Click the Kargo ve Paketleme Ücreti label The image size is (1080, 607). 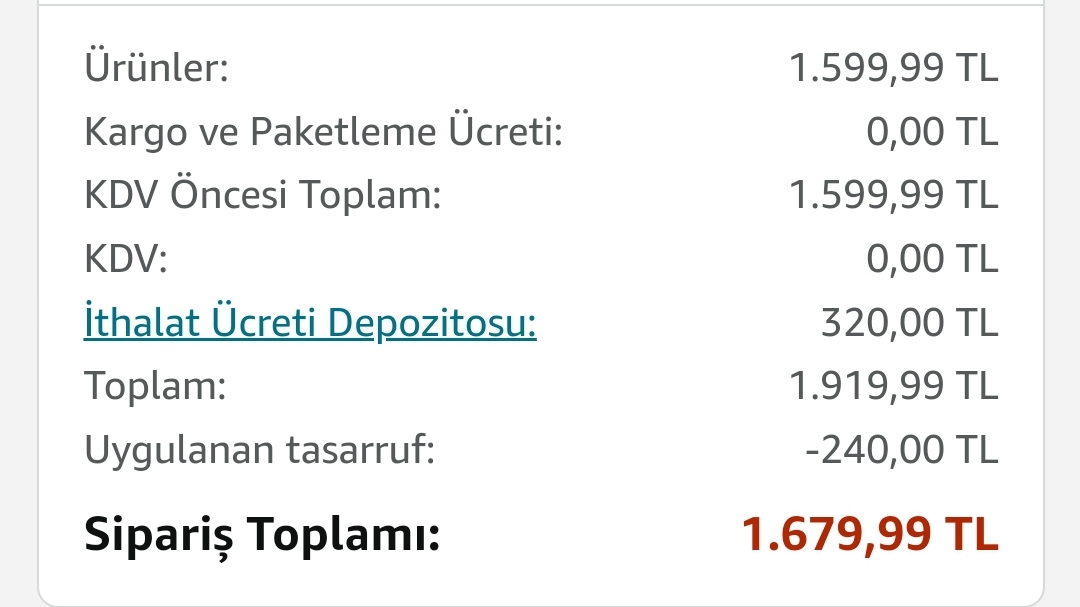tap(324, 131)
